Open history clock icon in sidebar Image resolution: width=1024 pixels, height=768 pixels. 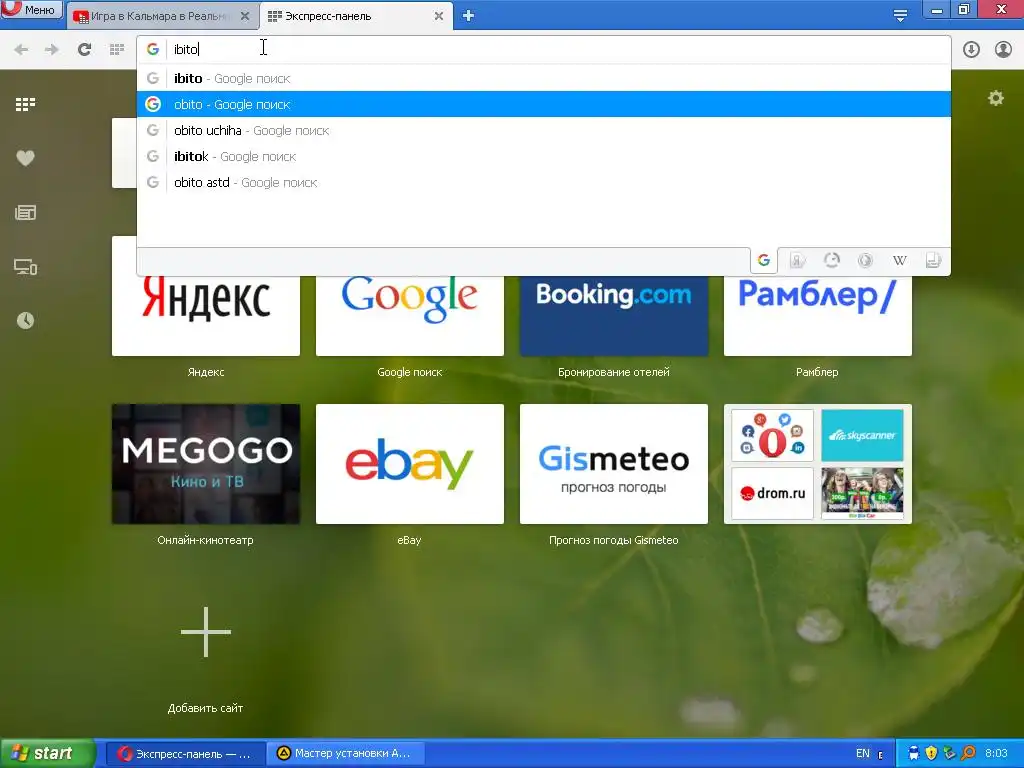coord(25,321)
